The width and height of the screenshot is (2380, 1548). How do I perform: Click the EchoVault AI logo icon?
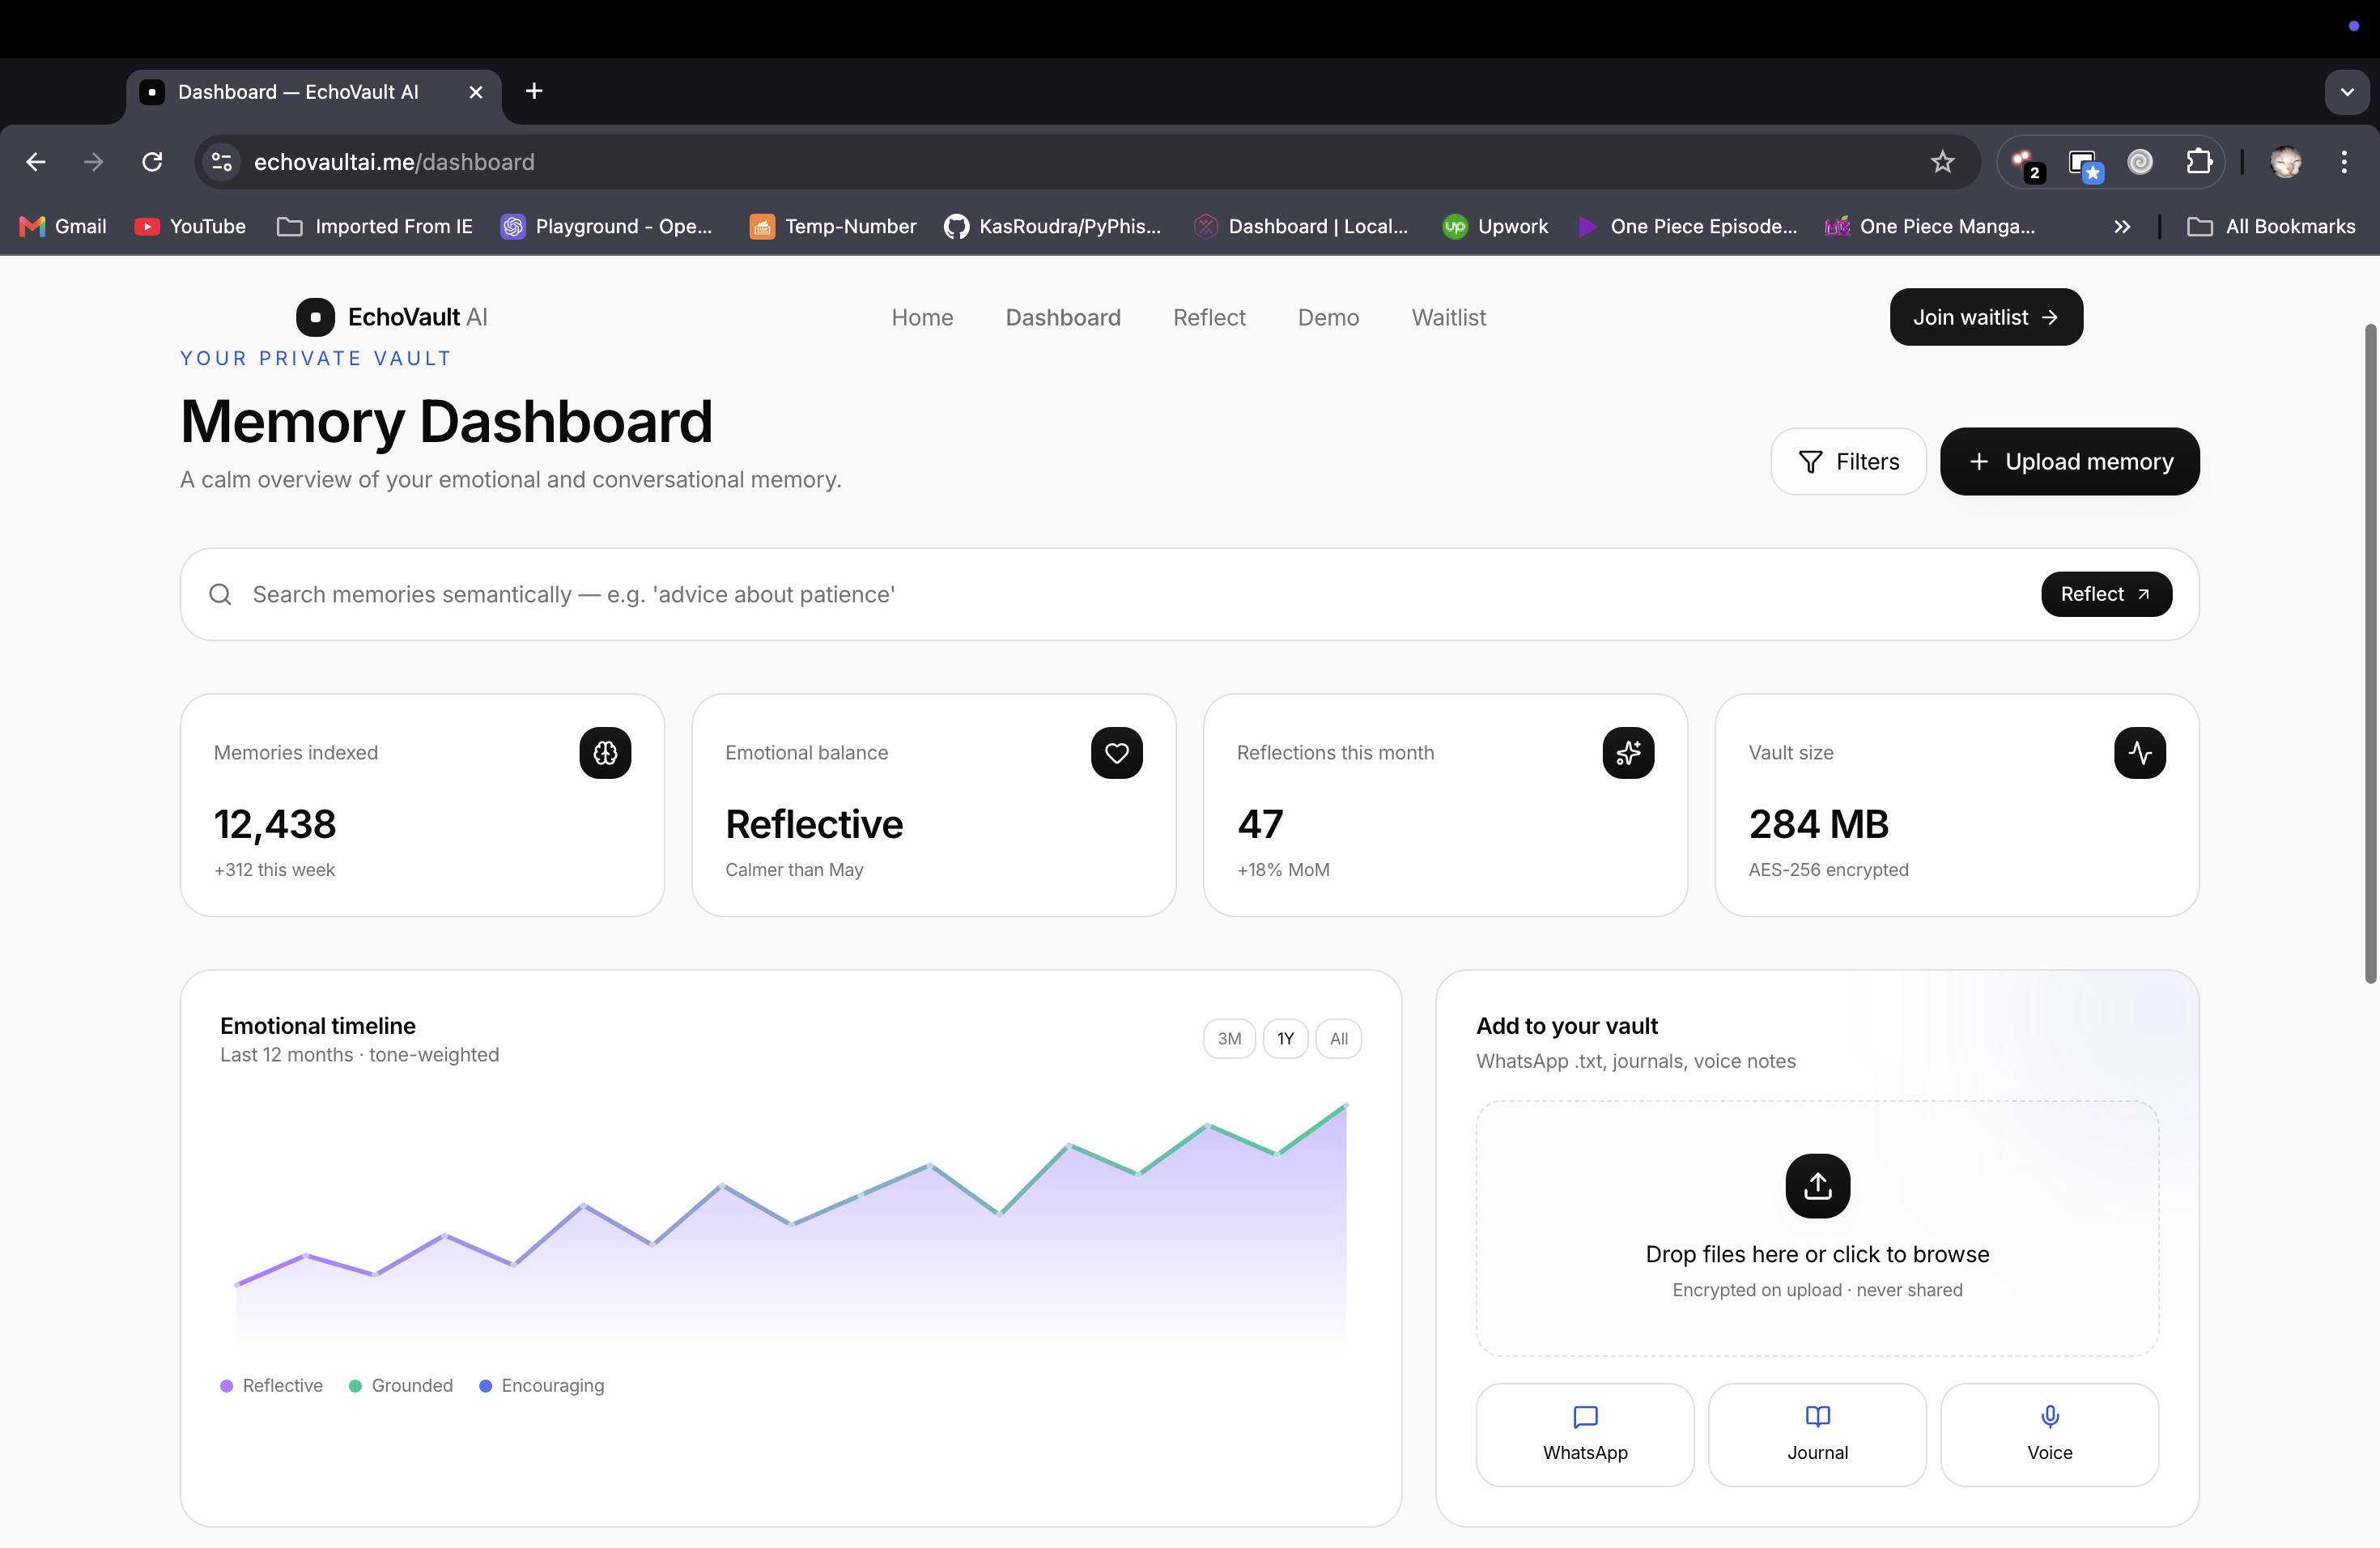[x=315, y=317]
